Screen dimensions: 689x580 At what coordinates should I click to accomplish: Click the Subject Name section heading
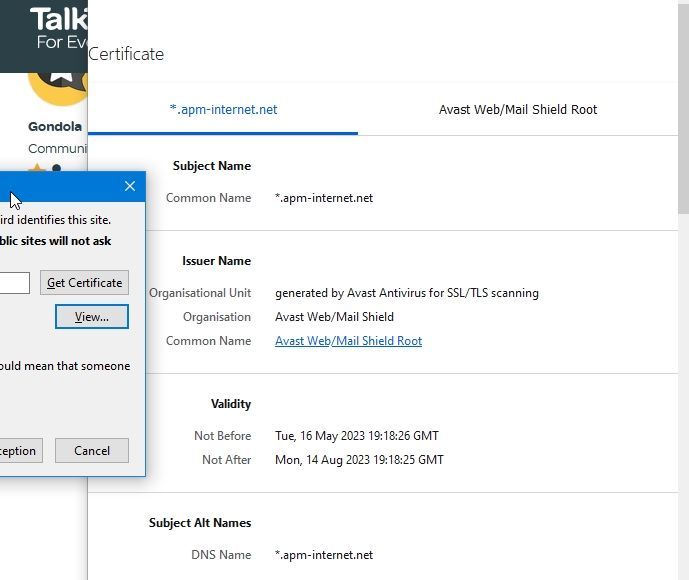click(x=212, y=166)
